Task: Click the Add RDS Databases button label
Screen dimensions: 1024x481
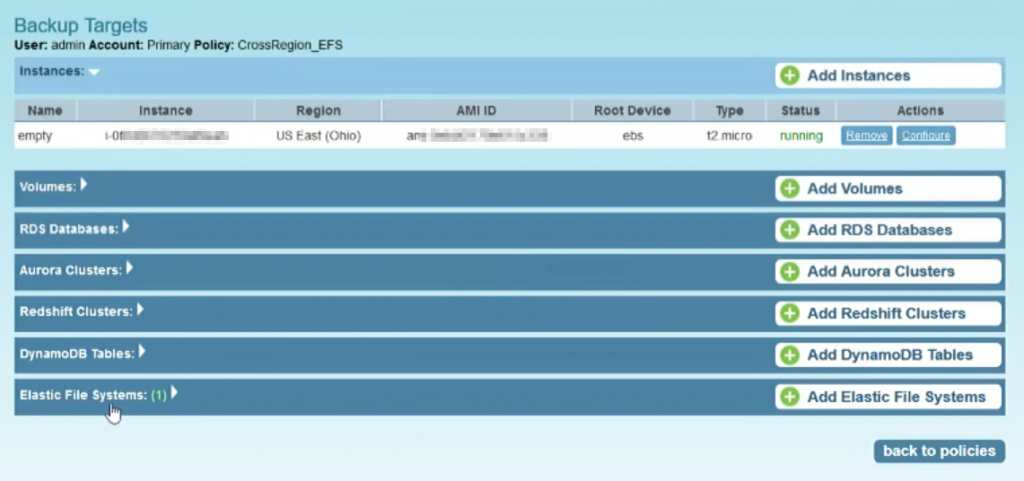Action: 880,230
